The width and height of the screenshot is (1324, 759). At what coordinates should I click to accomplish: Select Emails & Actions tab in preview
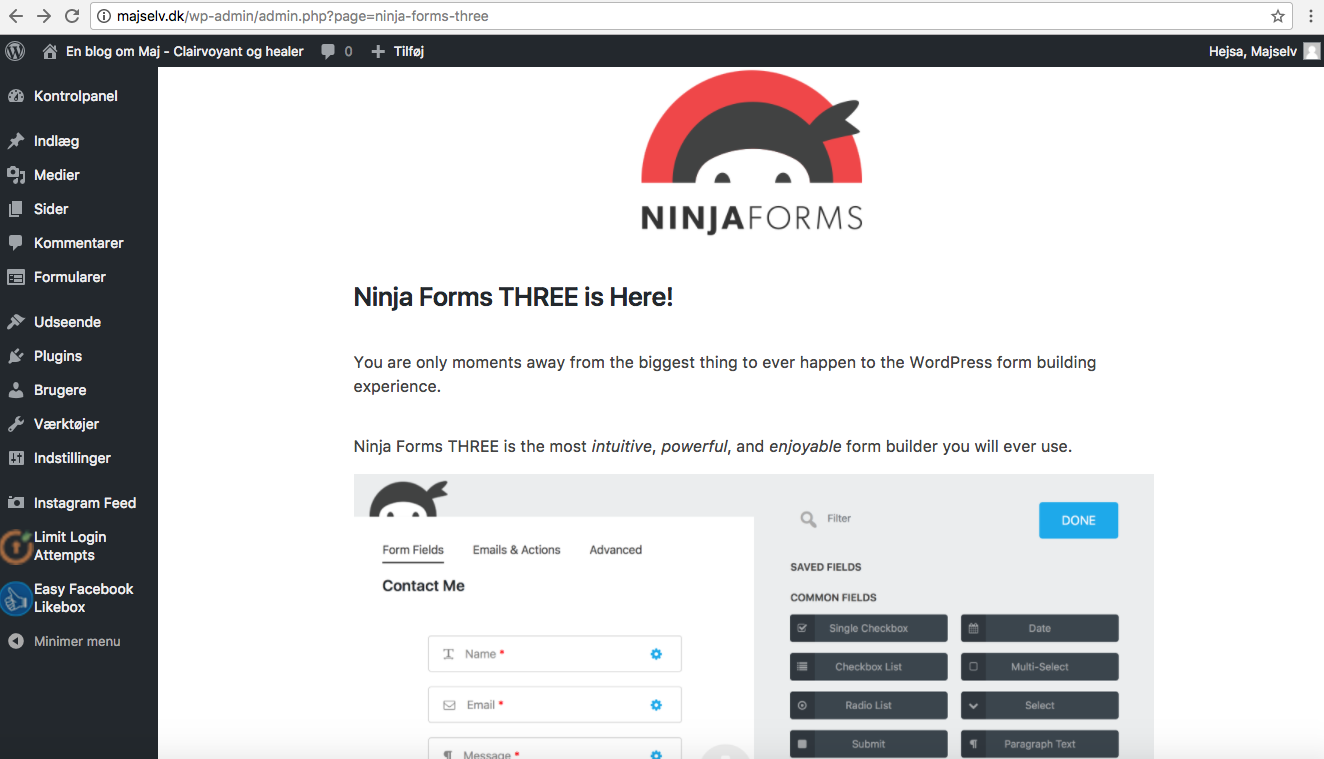tap(516, 550)
